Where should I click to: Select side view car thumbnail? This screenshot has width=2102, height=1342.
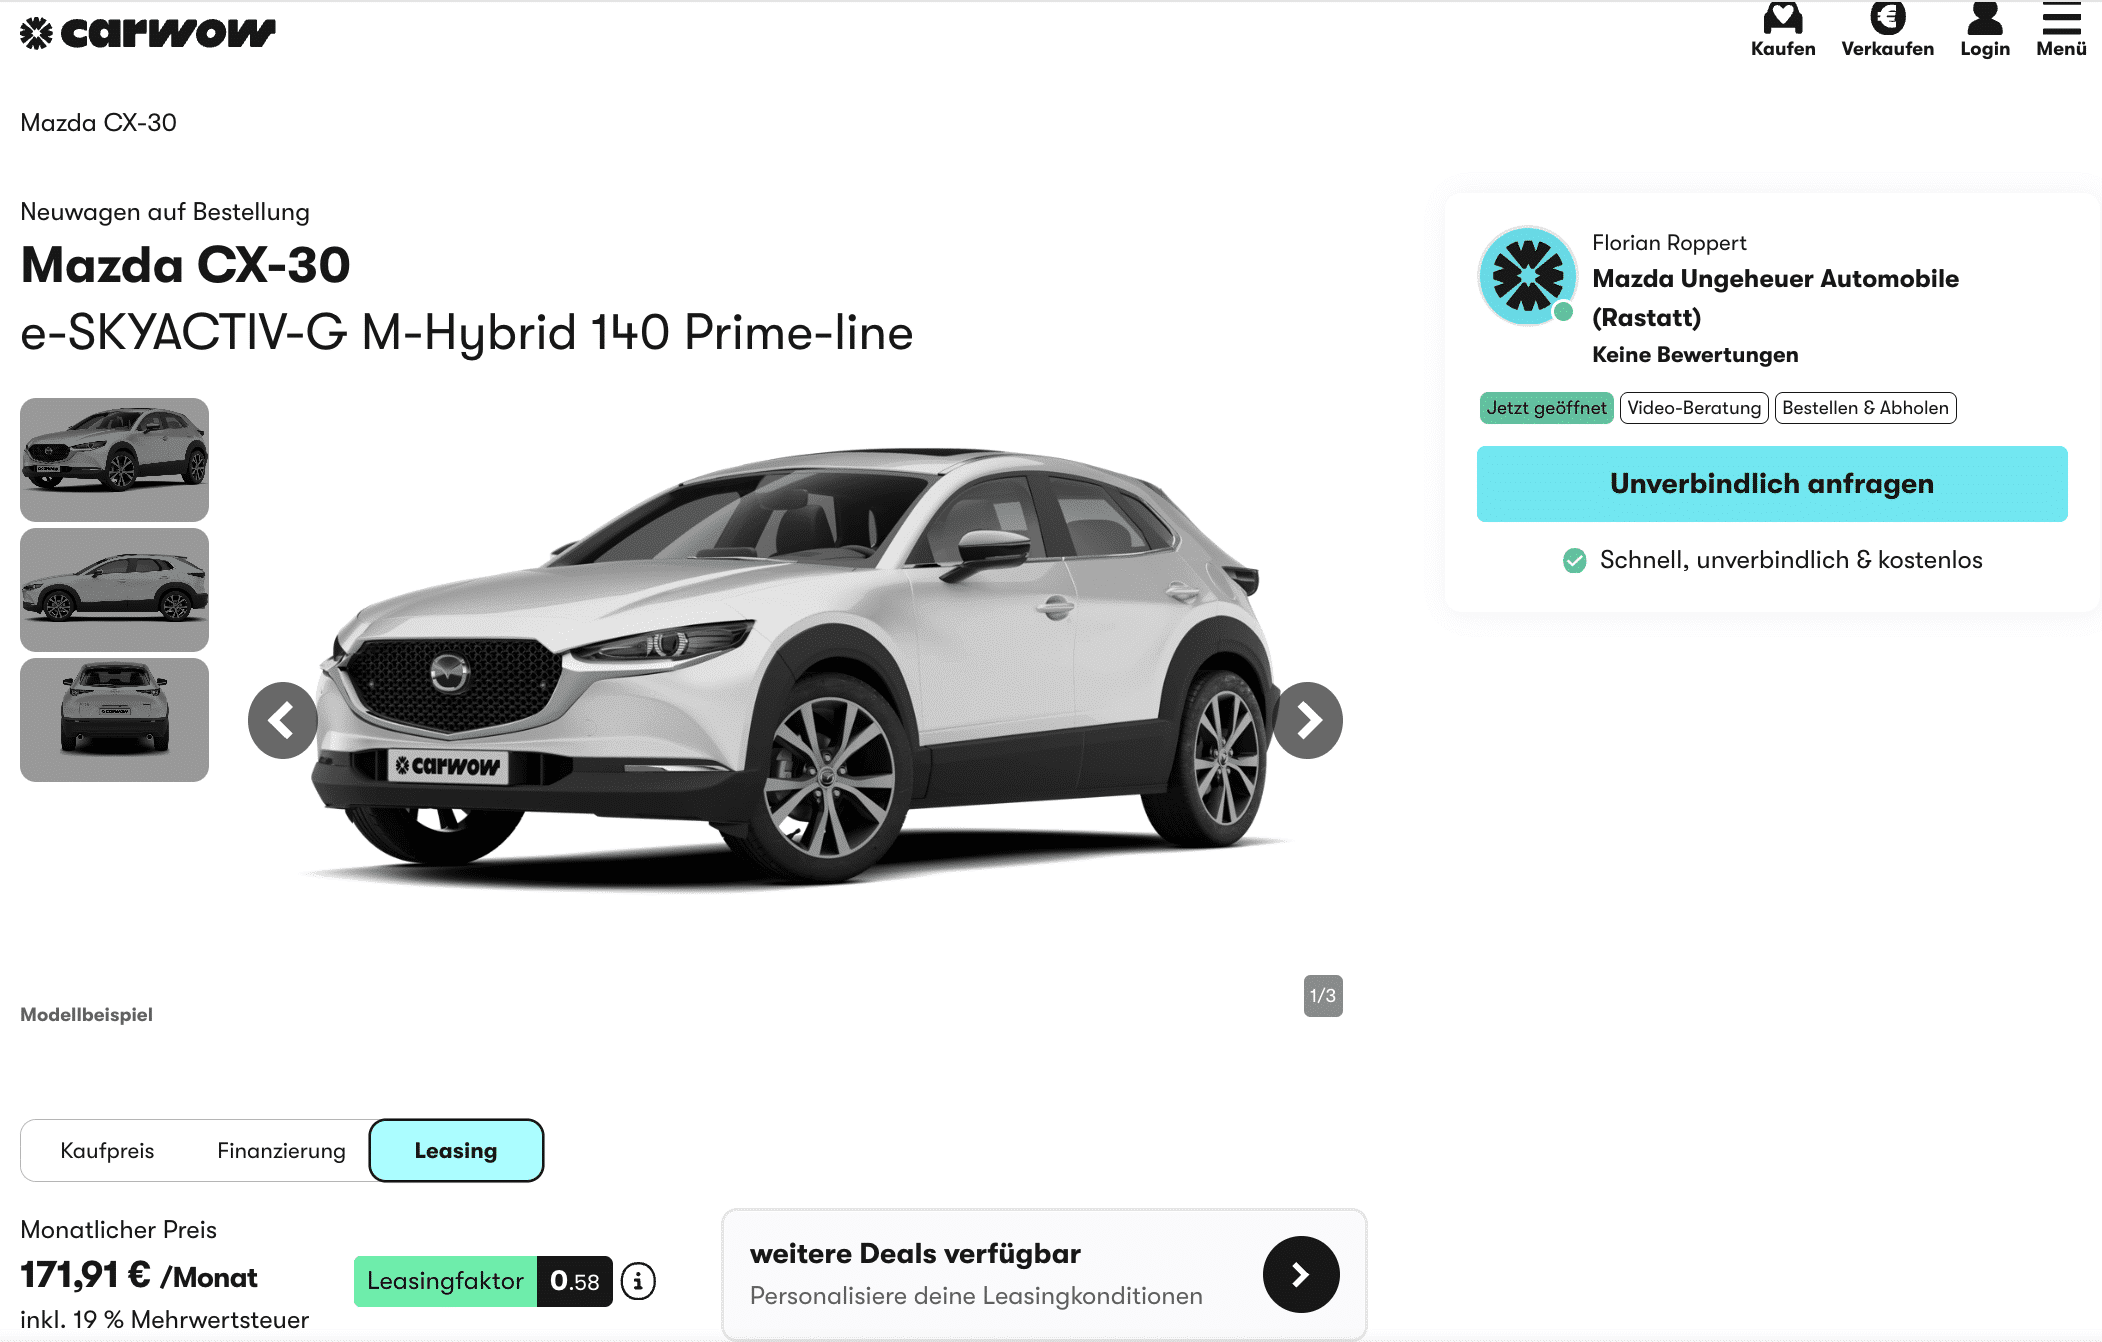114,590
